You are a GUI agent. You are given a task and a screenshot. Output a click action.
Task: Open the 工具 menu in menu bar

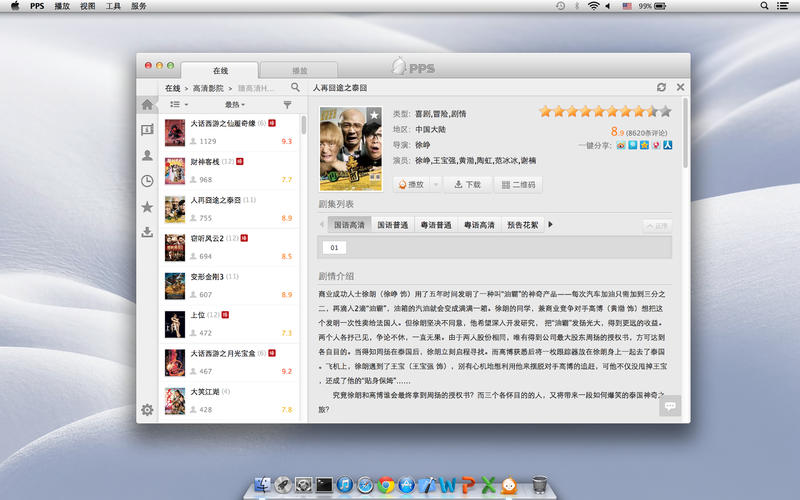(113, 6)
